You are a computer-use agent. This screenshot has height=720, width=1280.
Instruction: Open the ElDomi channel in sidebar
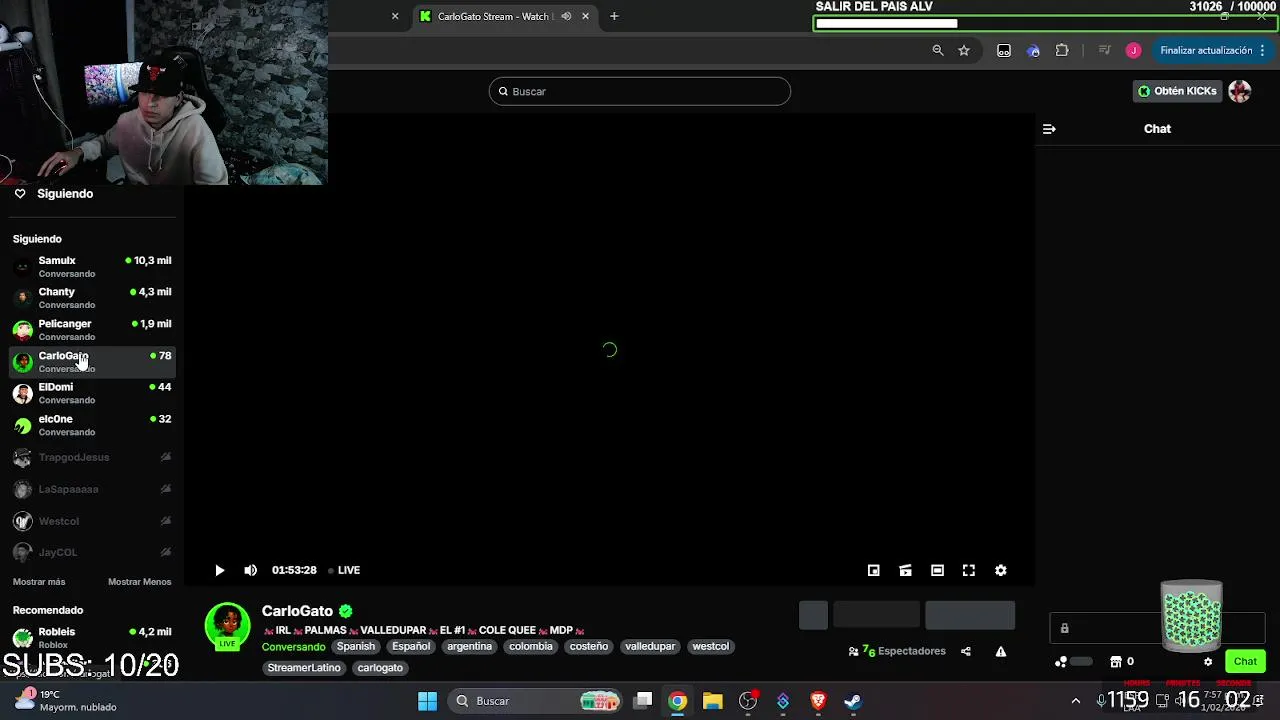click(92, 393)
